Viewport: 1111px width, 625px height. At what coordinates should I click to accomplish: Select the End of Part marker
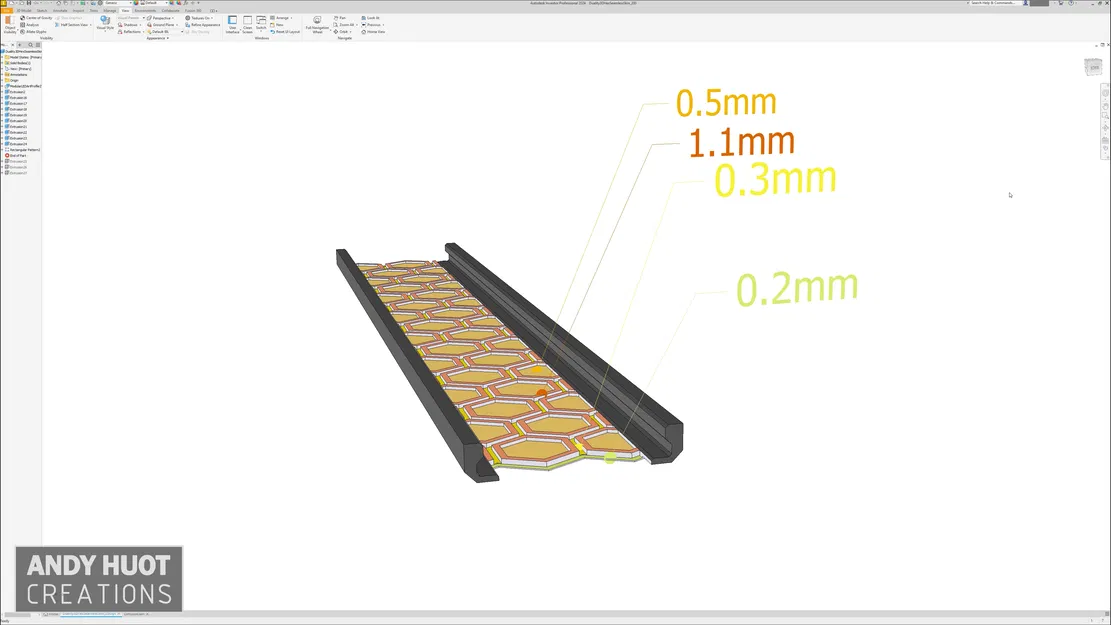(16, 155)
